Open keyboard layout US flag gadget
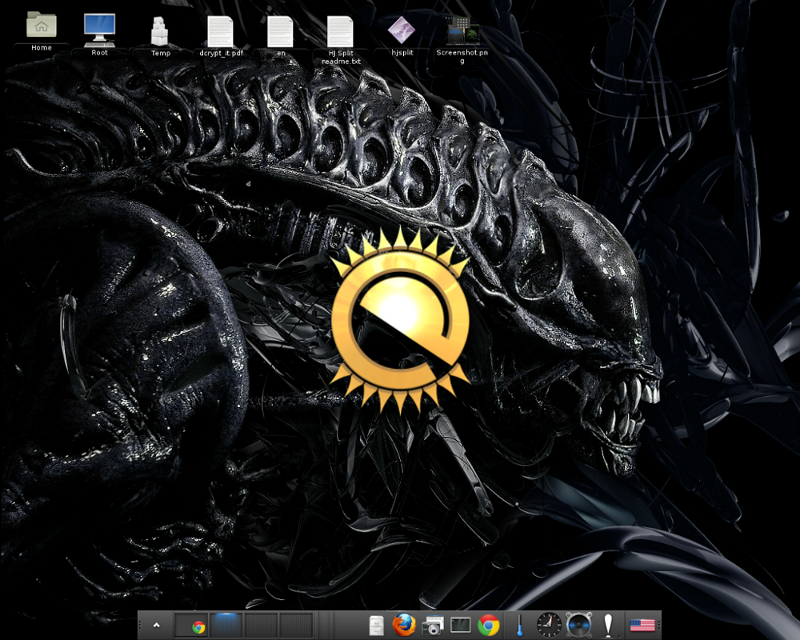The image size is (800, 640). [642, 625]
